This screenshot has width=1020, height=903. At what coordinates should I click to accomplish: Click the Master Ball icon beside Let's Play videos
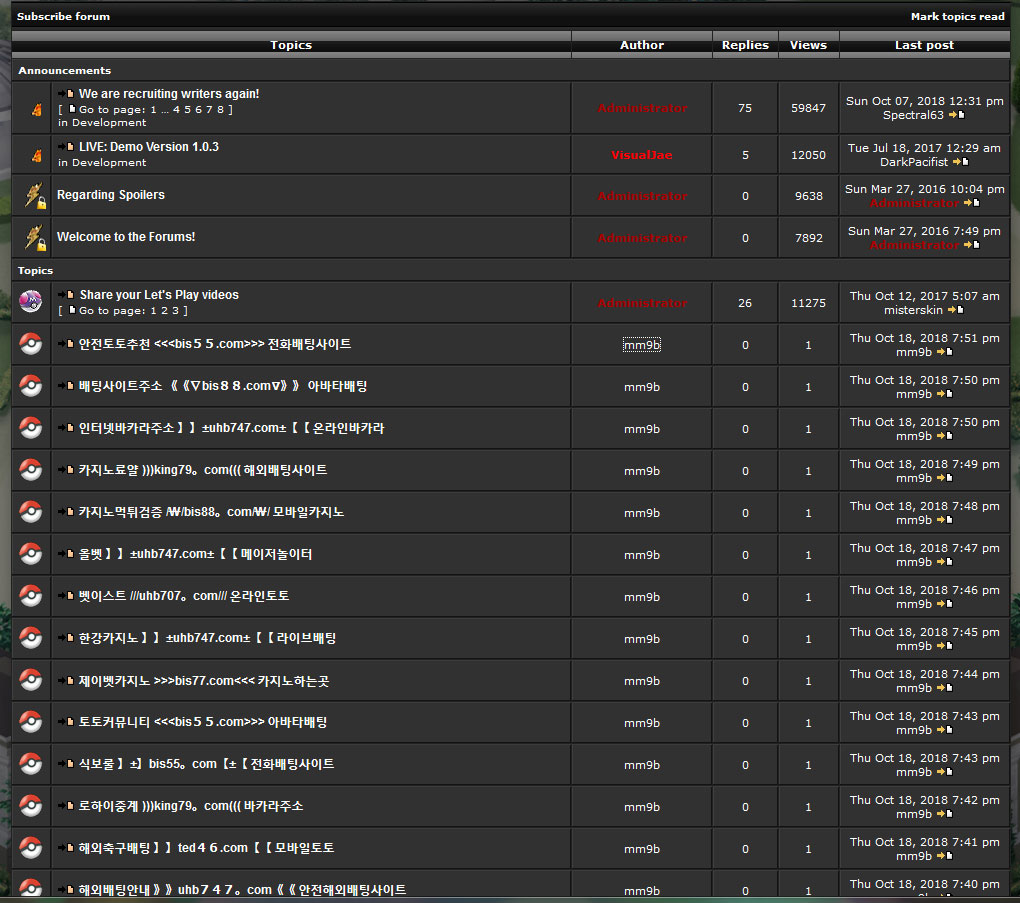point(31,302)
